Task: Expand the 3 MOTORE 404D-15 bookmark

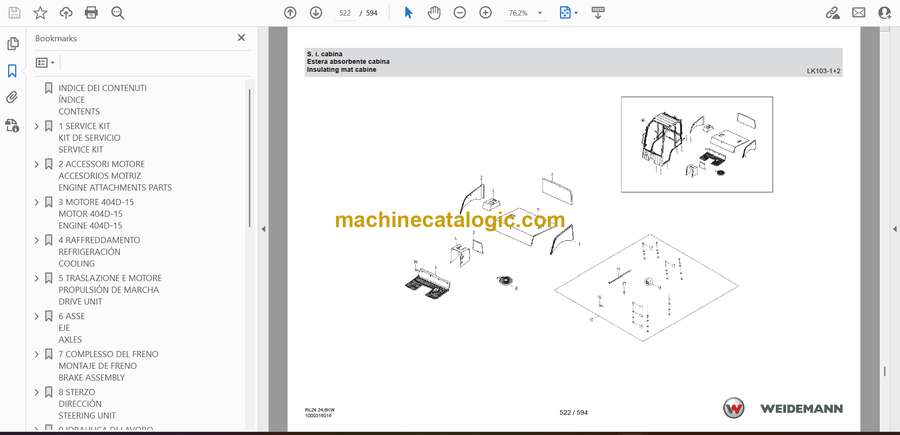Action: tap(37, 202)
